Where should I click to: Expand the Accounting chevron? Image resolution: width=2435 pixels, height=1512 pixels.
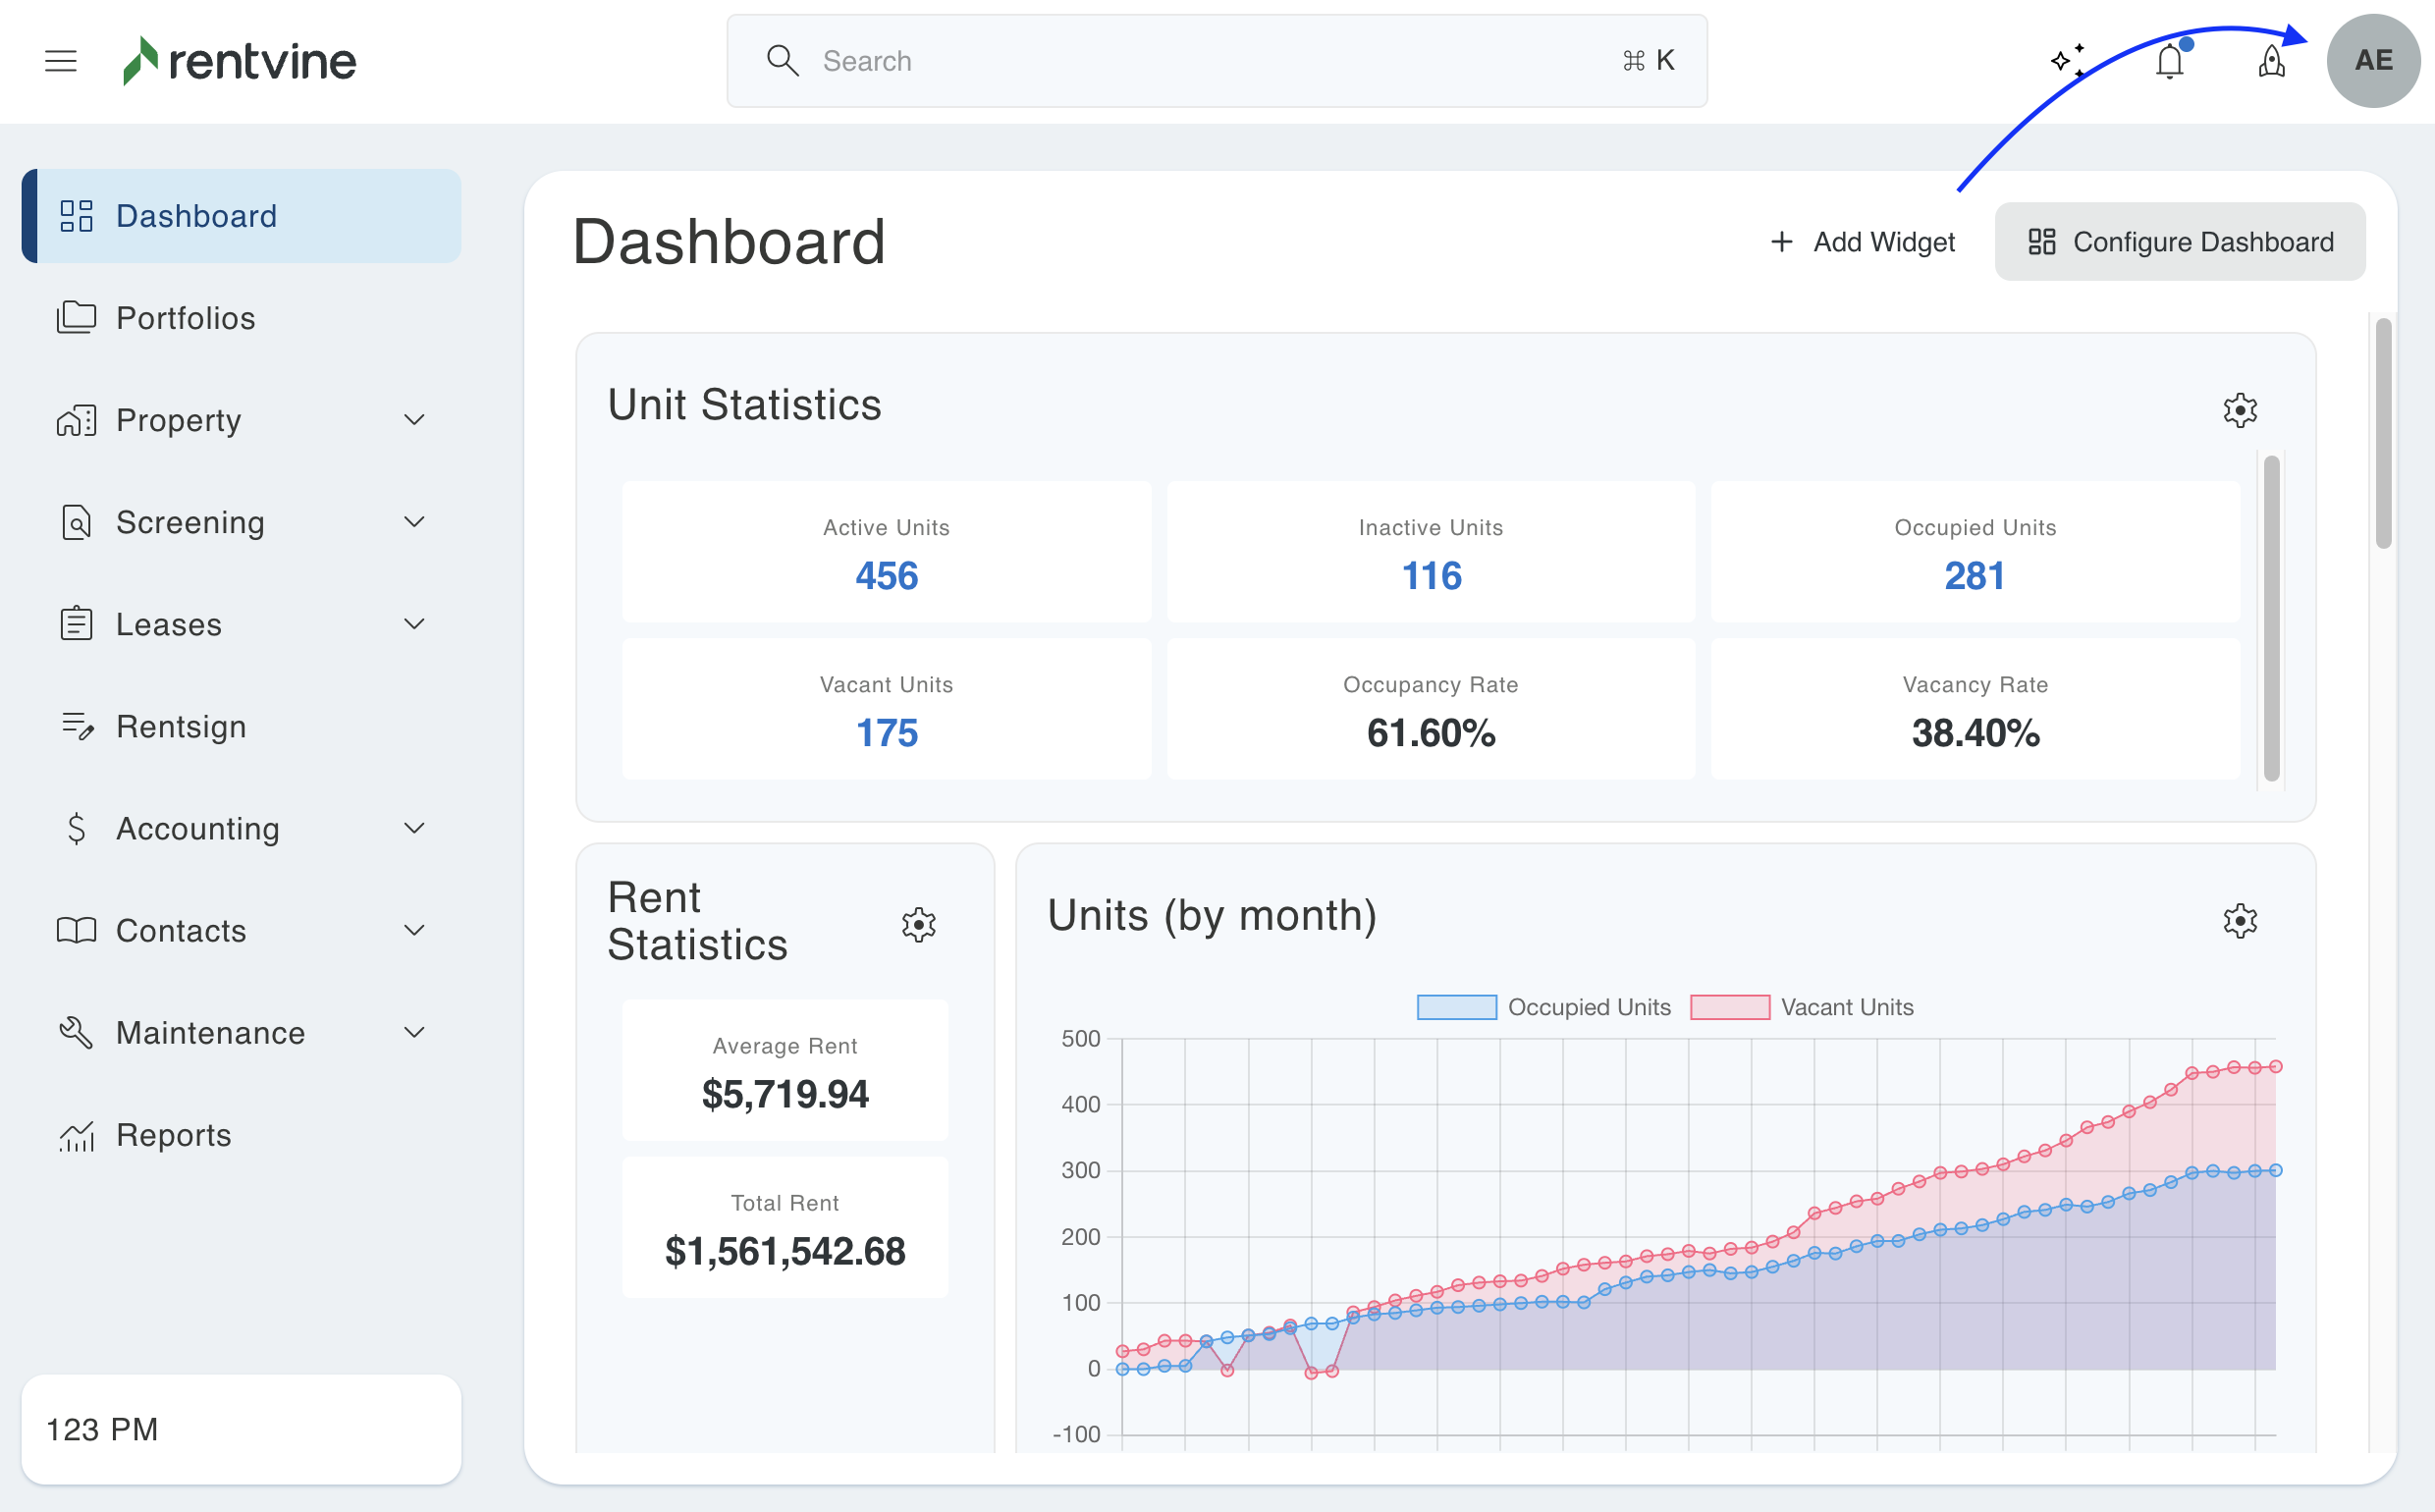pos(414,828)
